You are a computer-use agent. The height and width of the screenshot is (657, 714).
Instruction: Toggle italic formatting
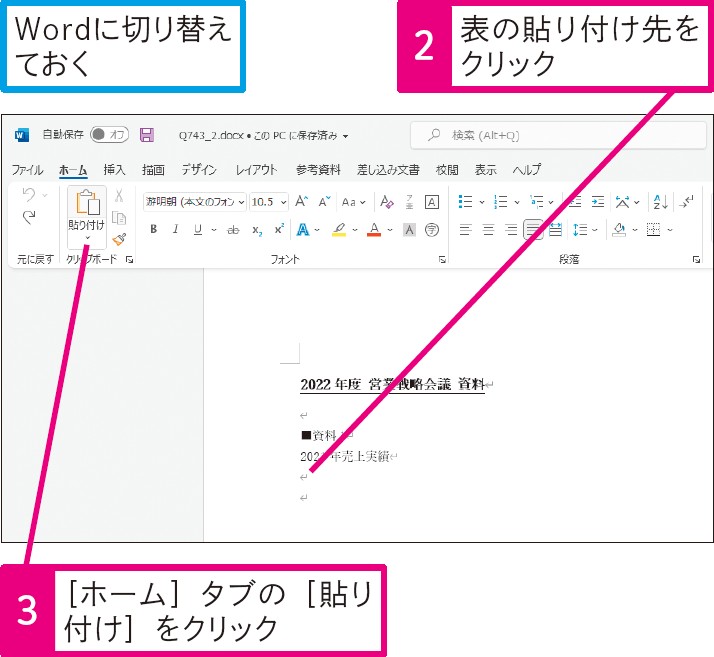(175, 229)
